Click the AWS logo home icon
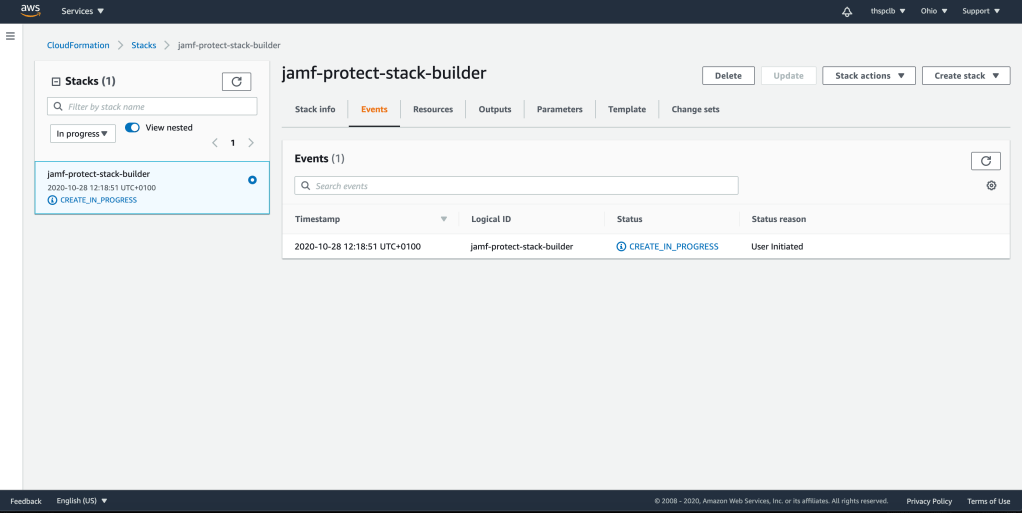This screenshot has height=513, width=1022. point(30,11)
